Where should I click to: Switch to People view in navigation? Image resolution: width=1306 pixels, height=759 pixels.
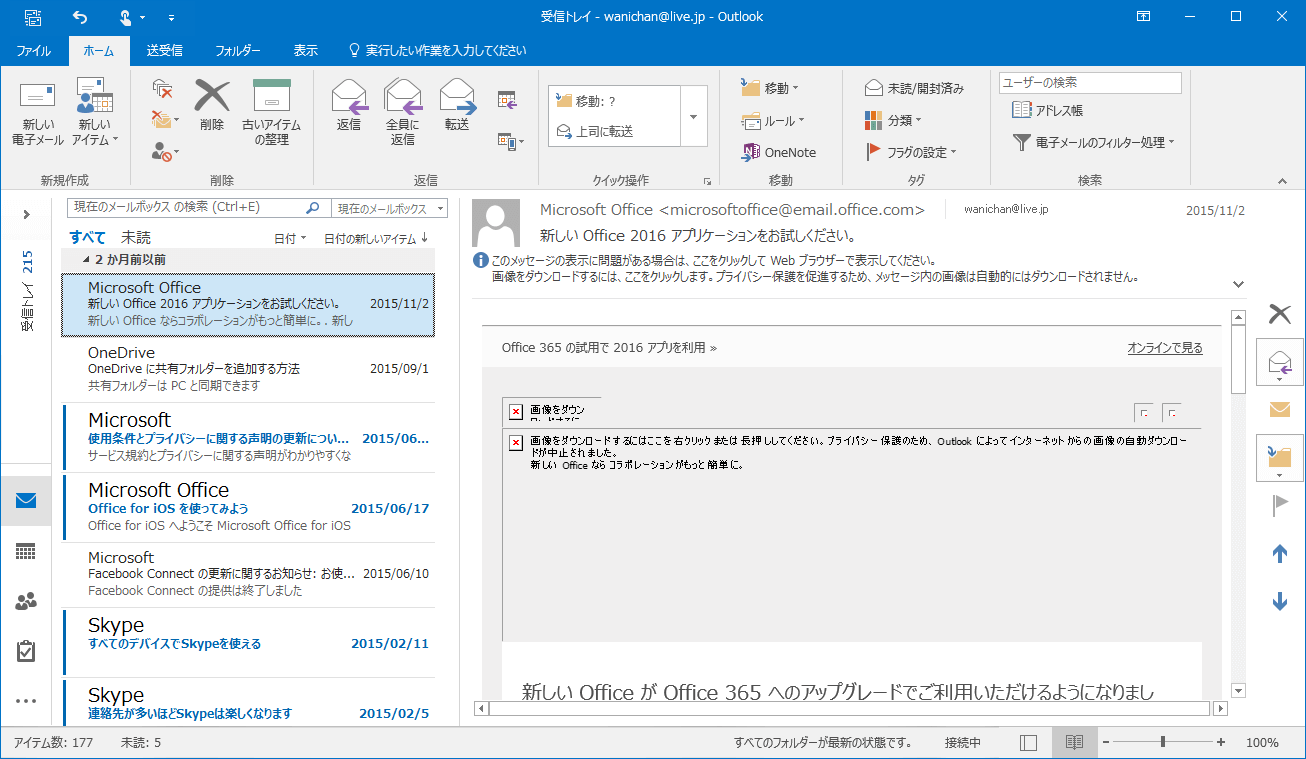26,601
